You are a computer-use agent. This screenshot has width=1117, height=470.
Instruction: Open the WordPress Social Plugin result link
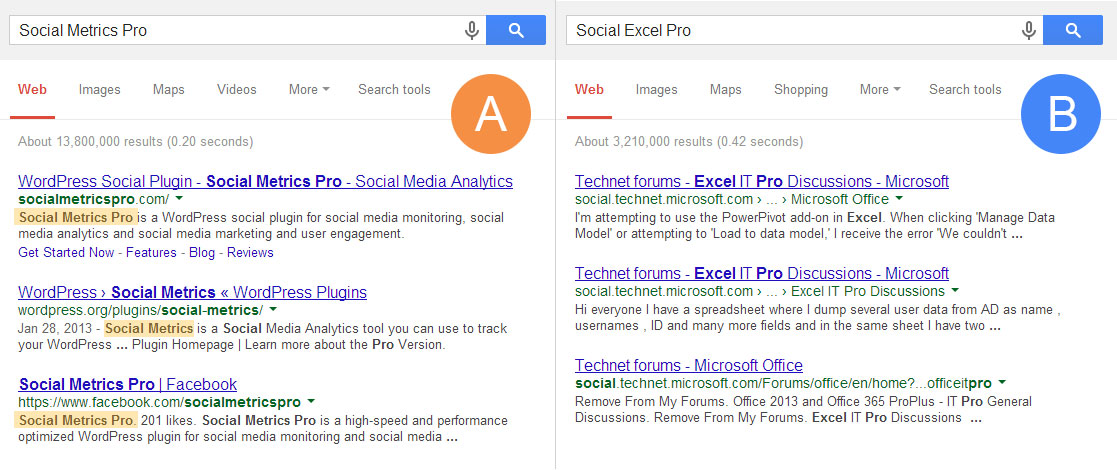click(x=265, y=181)
